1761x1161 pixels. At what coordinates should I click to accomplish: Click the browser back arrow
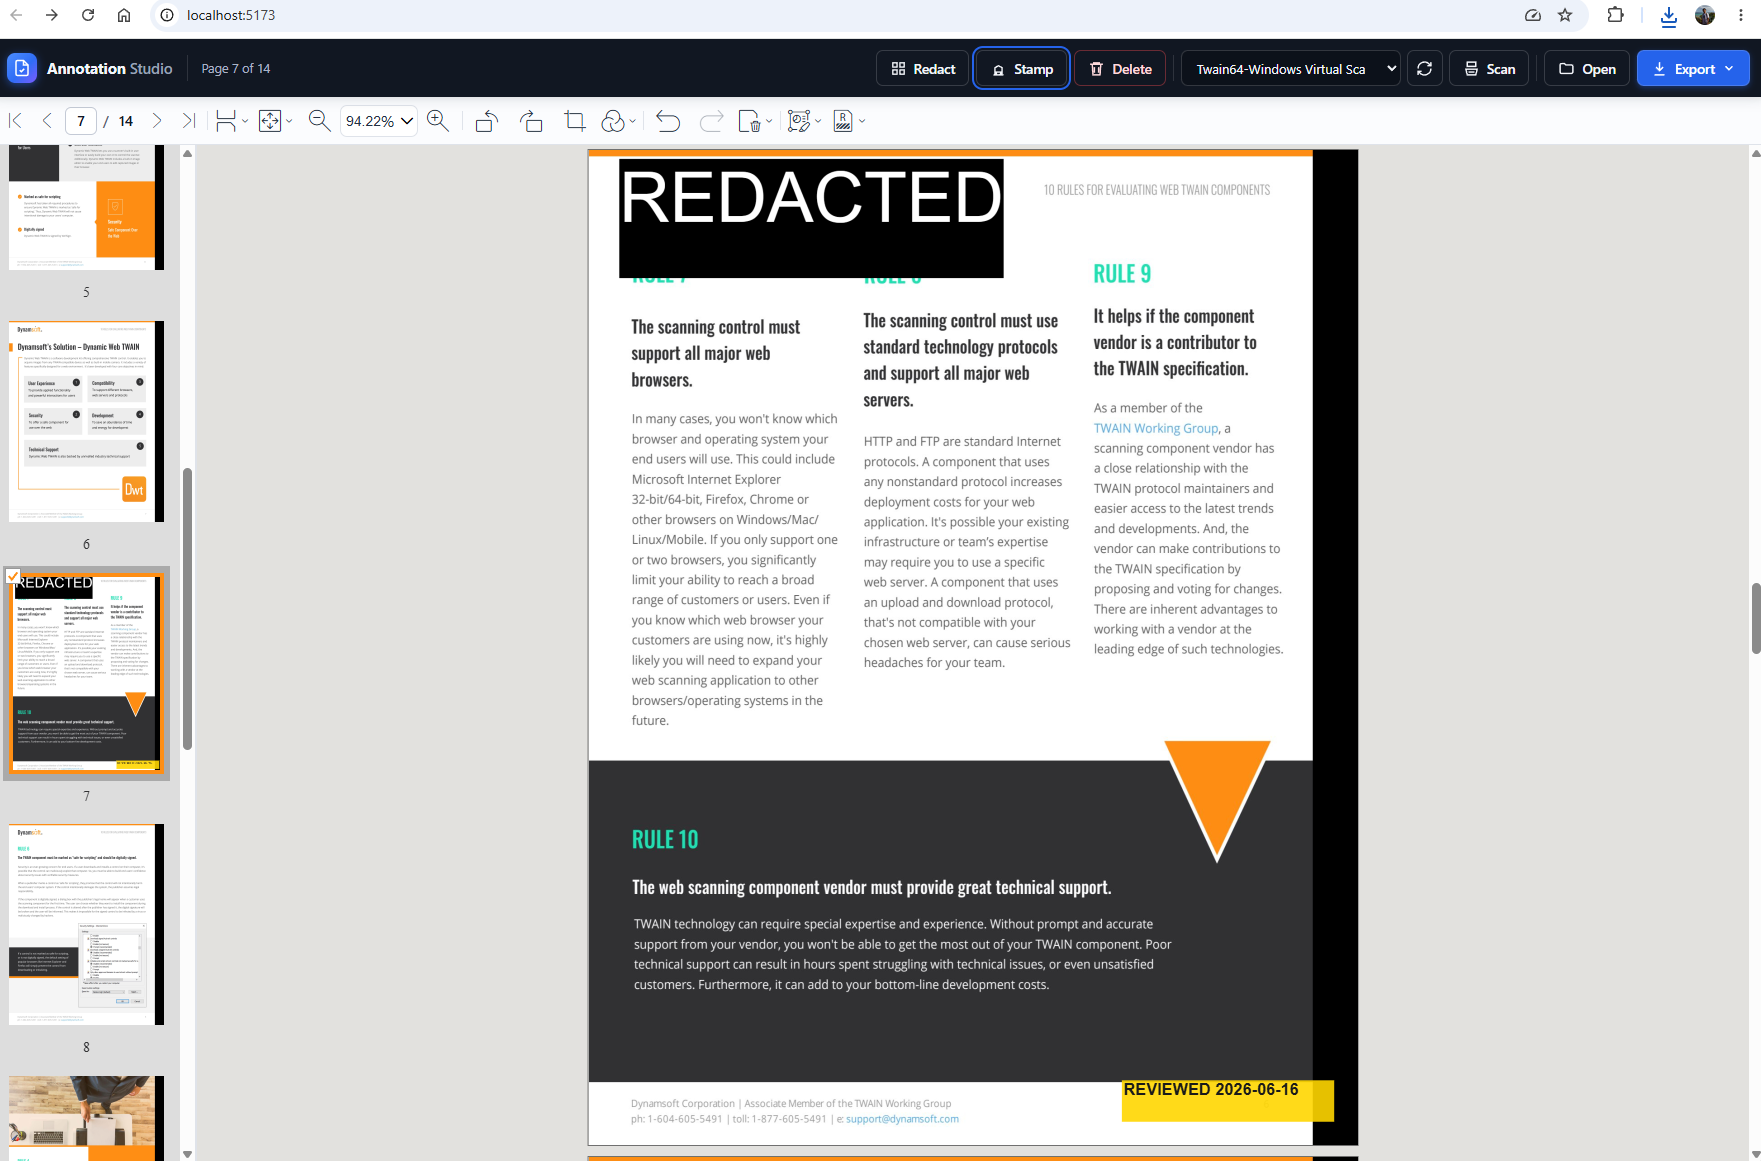[x=16, y=15]
